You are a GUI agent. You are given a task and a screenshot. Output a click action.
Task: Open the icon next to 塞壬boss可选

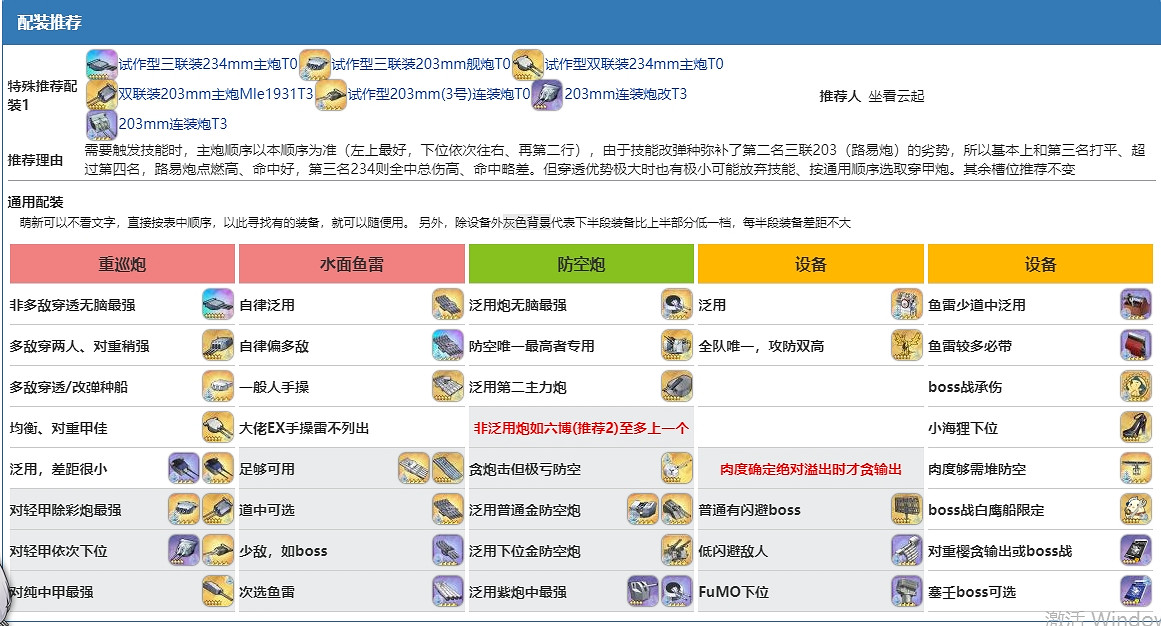(x=1135, y=591)
